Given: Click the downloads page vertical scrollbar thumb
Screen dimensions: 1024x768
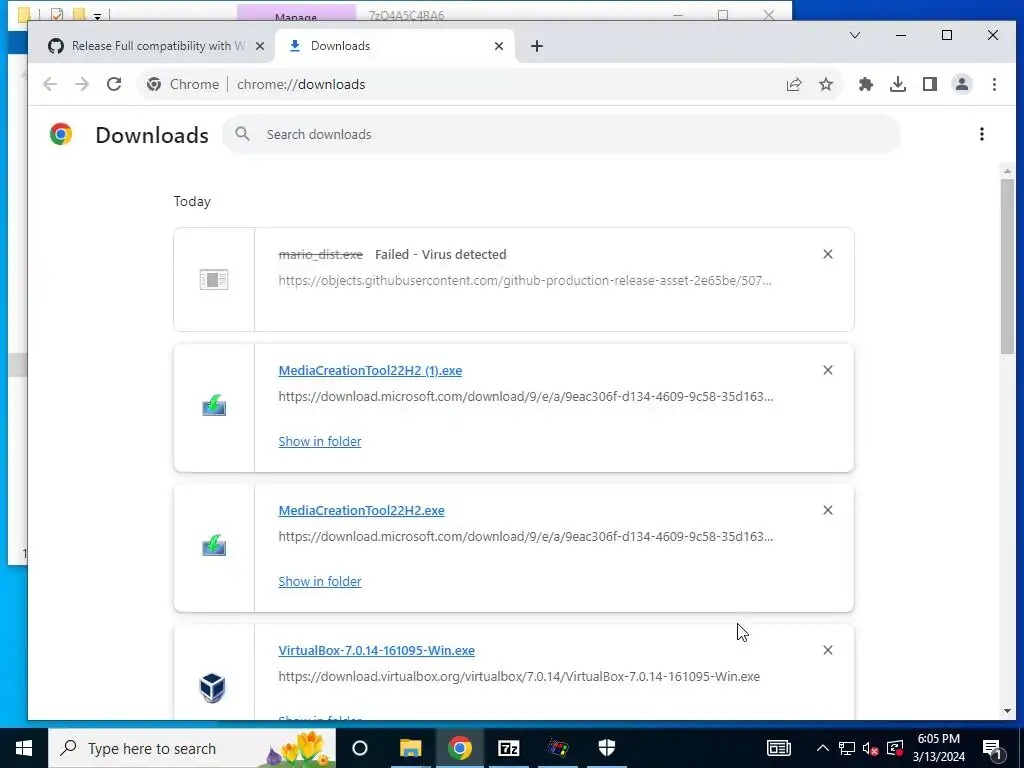Looking at the screenshot, I should click(1007, 266).
